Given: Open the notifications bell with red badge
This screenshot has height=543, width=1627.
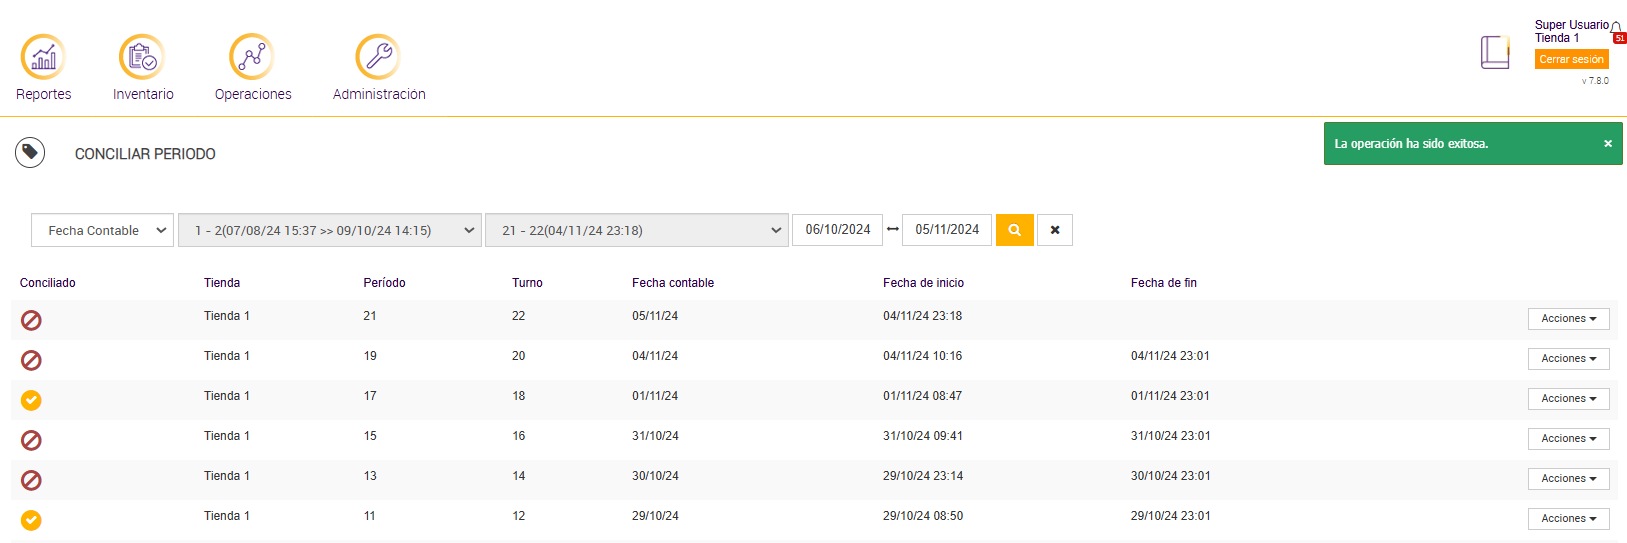Looking at the screenshot, I should (x=1618, y=32).
